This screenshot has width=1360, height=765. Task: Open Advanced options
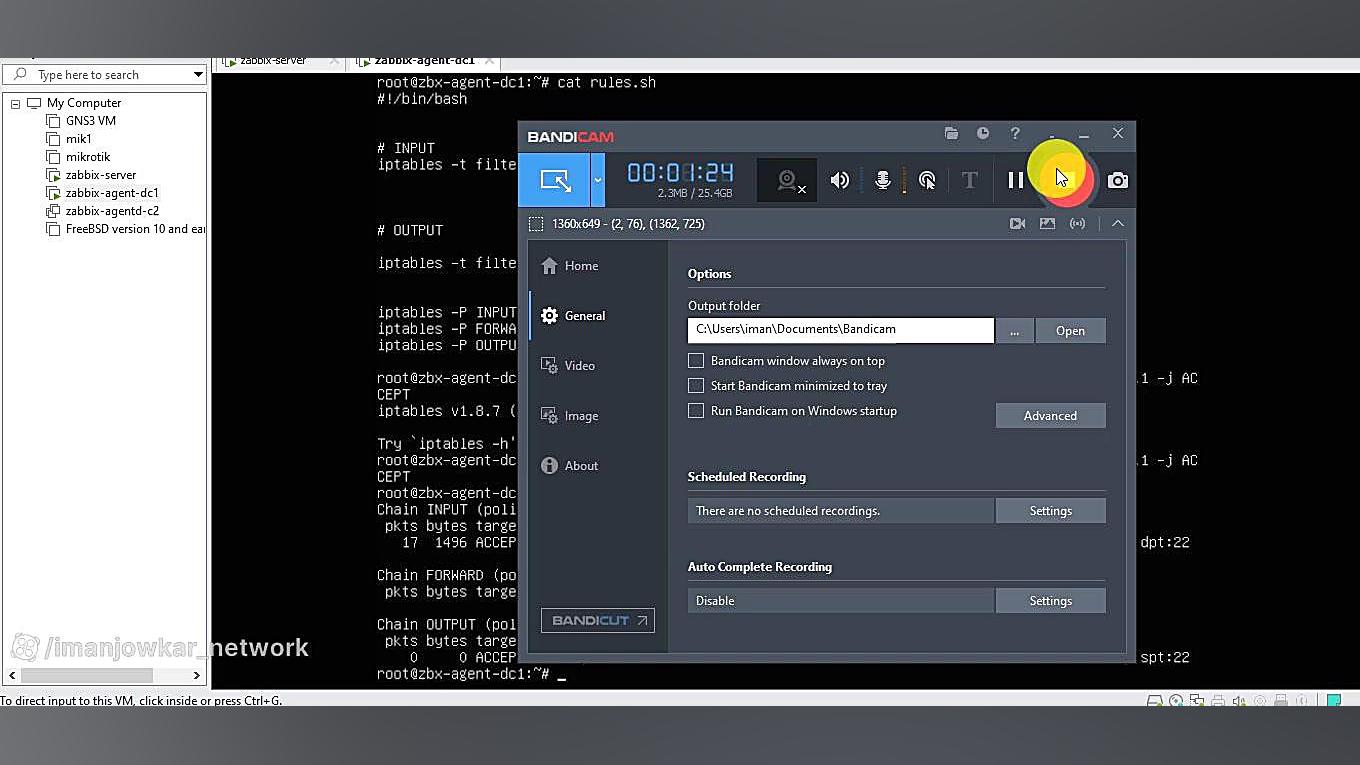pos(1050,416)
